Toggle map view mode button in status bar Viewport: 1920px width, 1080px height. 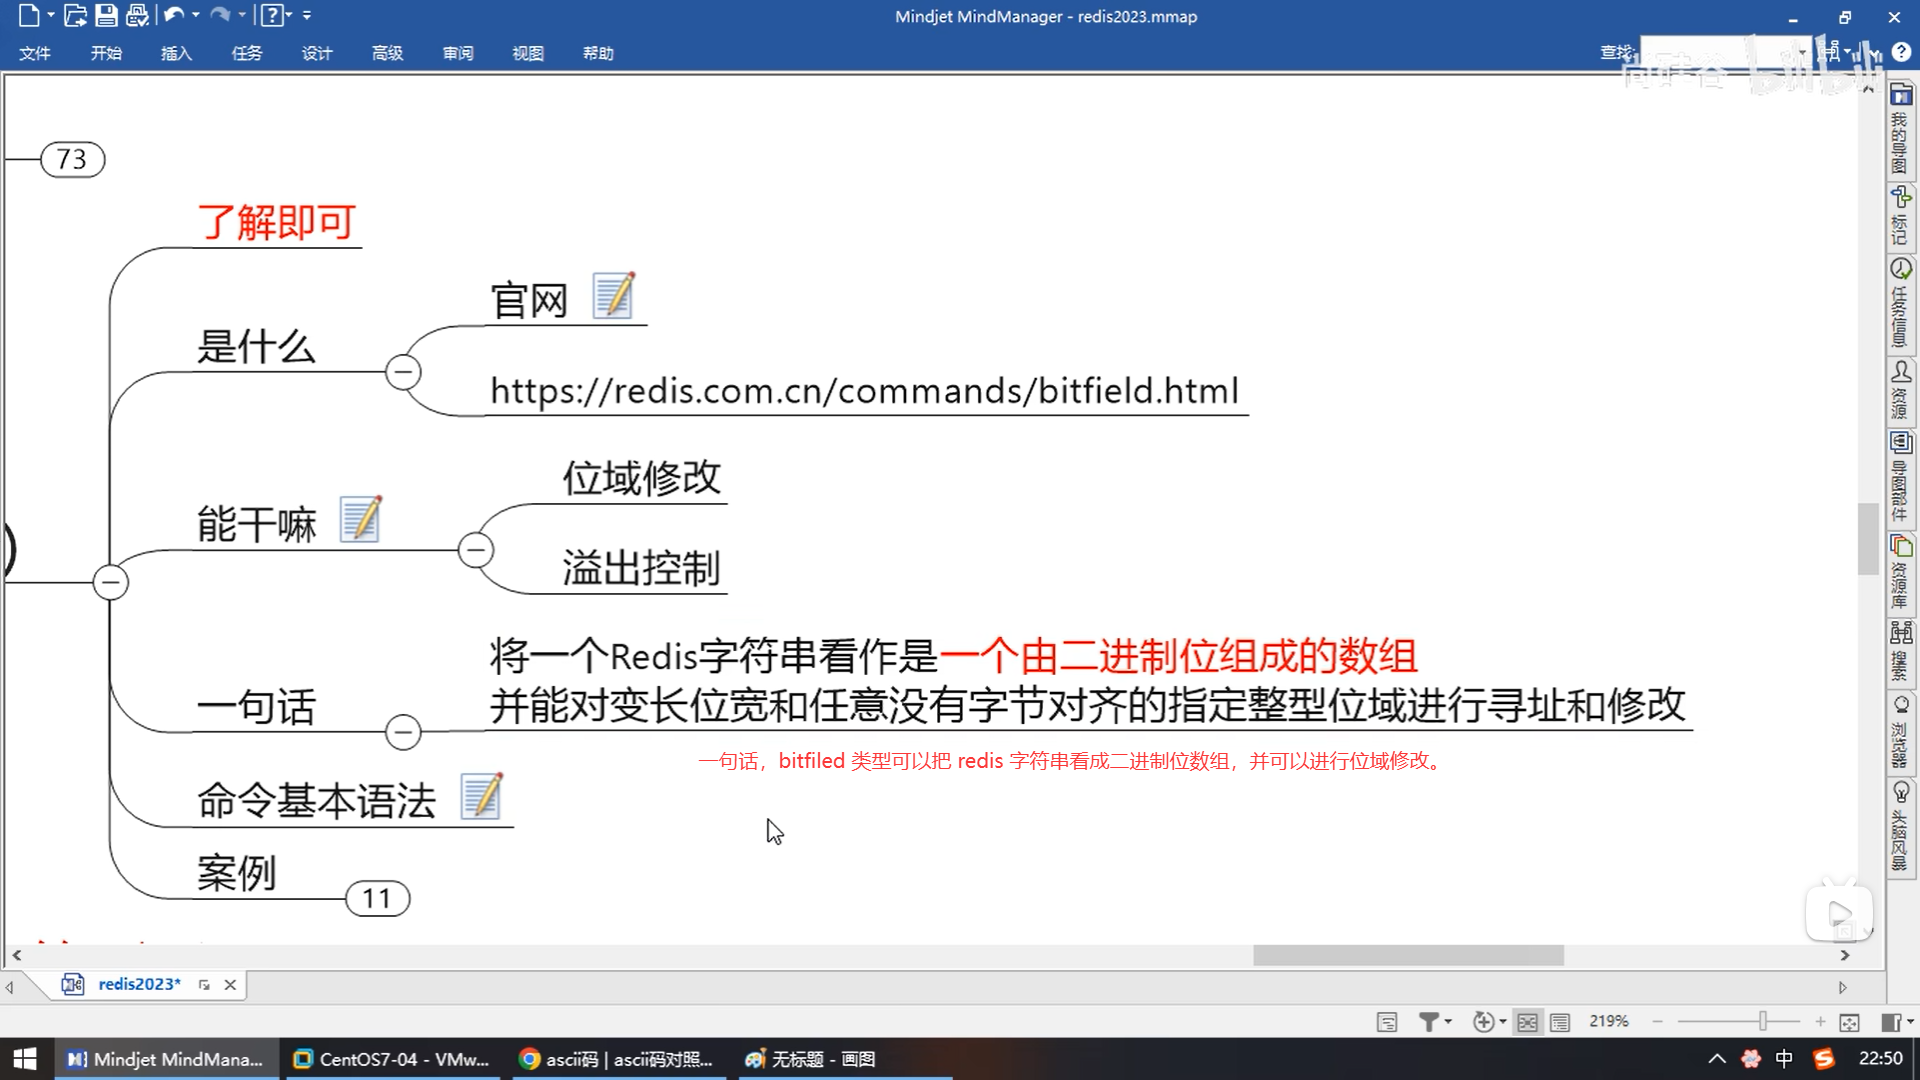click(1527, 1021)
